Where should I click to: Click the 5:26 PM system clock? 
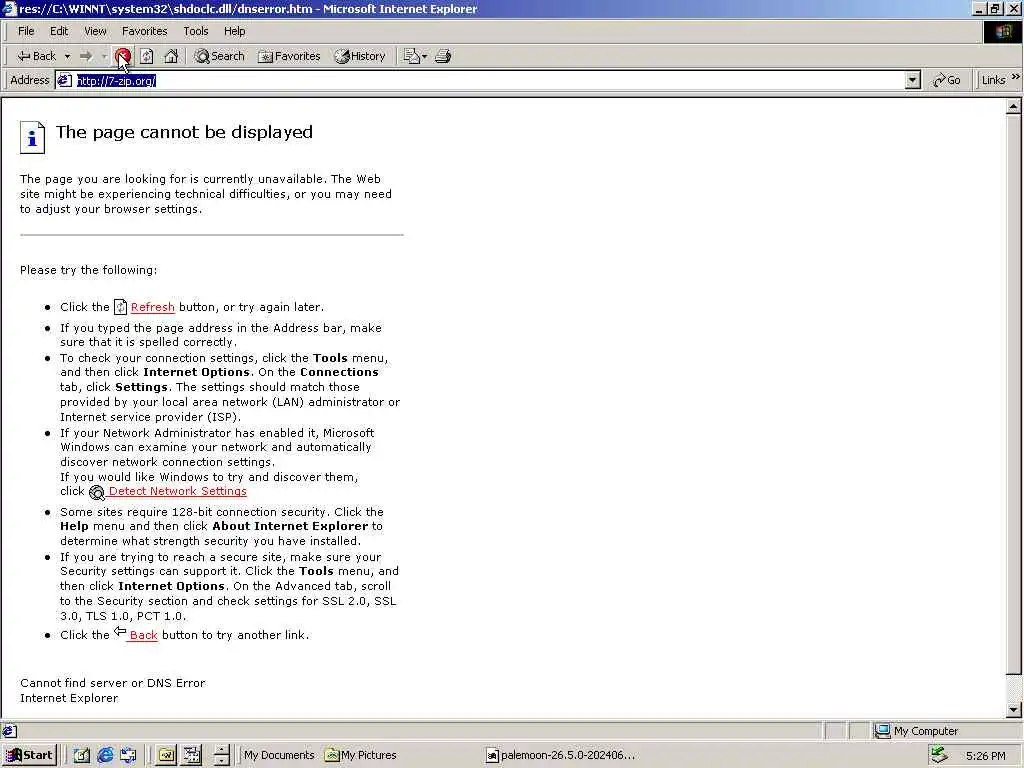pos(985,756)
